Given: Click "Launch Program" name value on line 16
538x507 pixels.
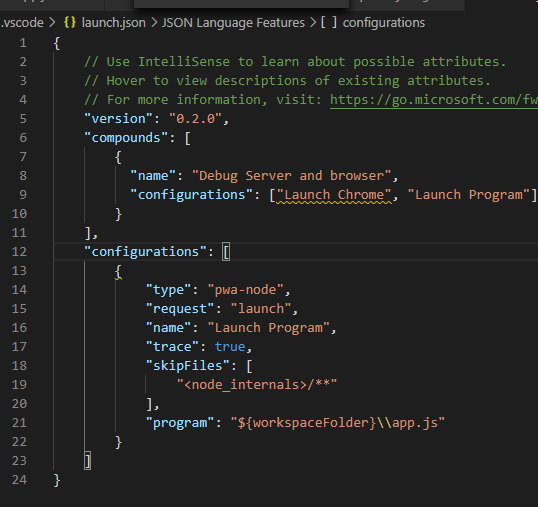Looking at the screenshot, I should point(269,328).
